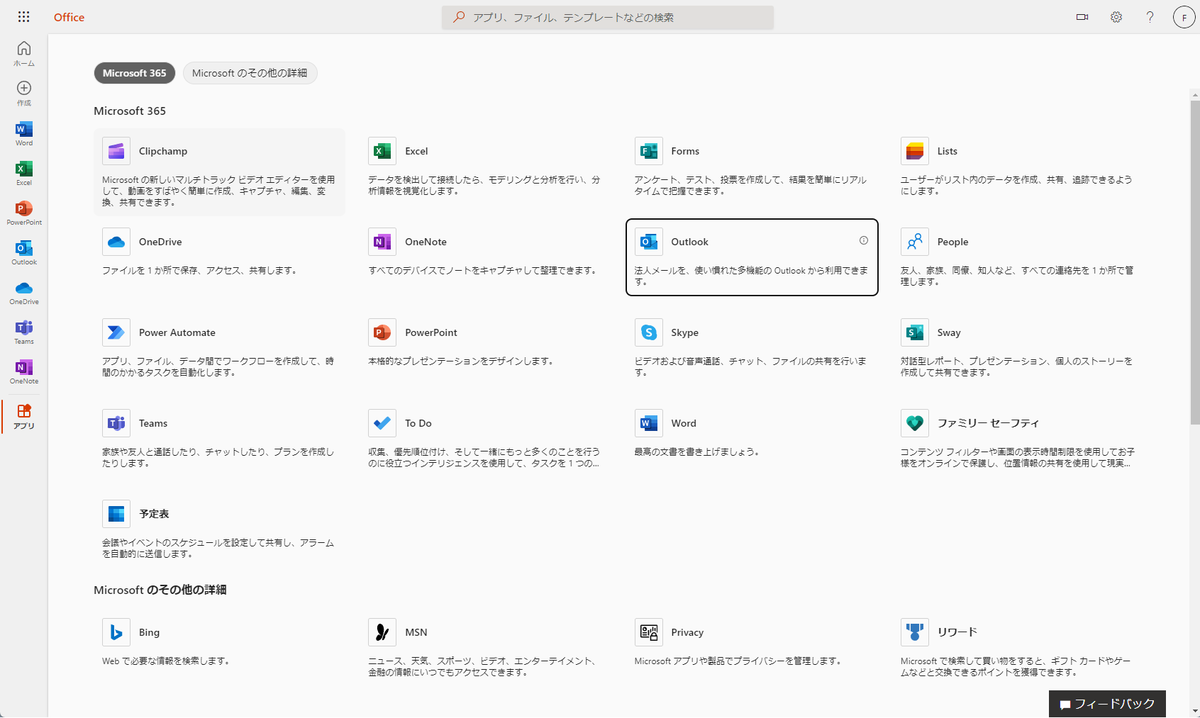Screen dimensions: 1200x718
Task: Click the OneNote icon in grid
Action: (382, 242)
